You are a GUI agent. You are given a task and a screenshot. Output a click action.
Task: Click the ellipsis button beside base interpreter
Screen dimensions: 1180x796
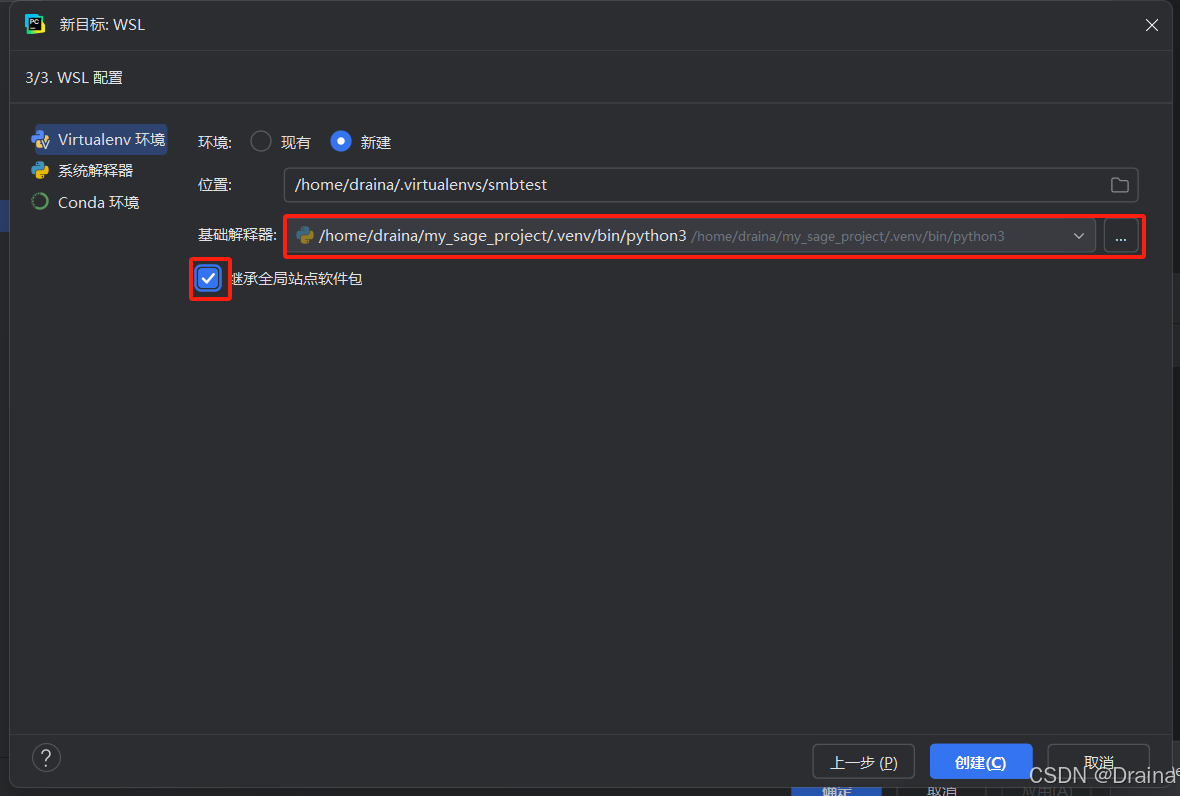click(x=1121, y=236)
